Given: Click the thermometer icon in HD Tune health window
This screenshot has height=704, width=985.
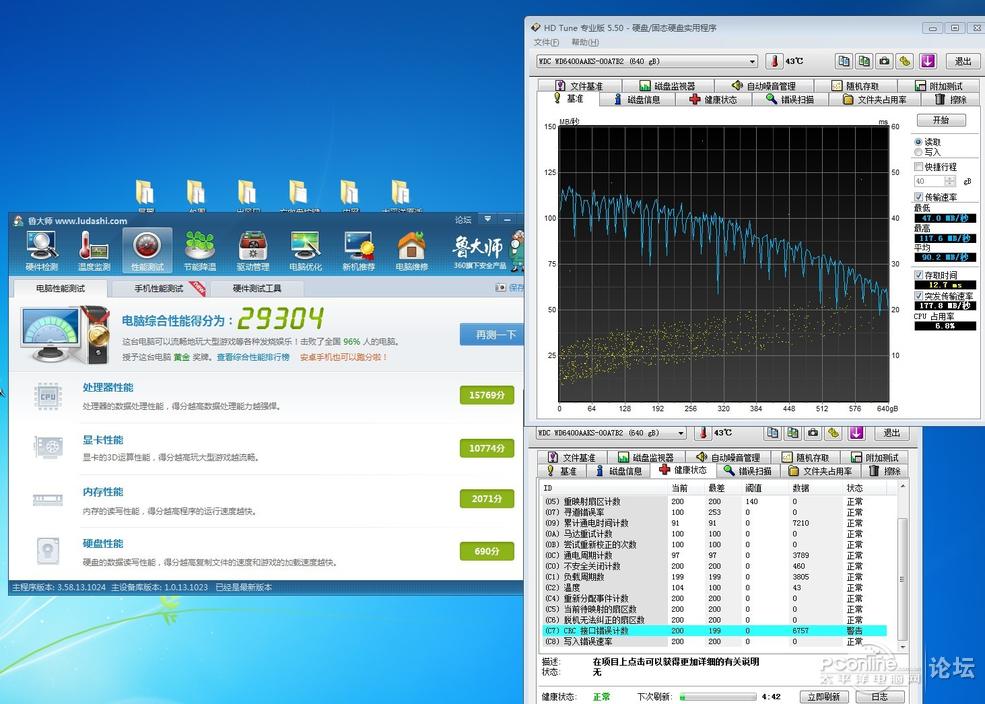Looking at the screenshot, I should [703, 433].
